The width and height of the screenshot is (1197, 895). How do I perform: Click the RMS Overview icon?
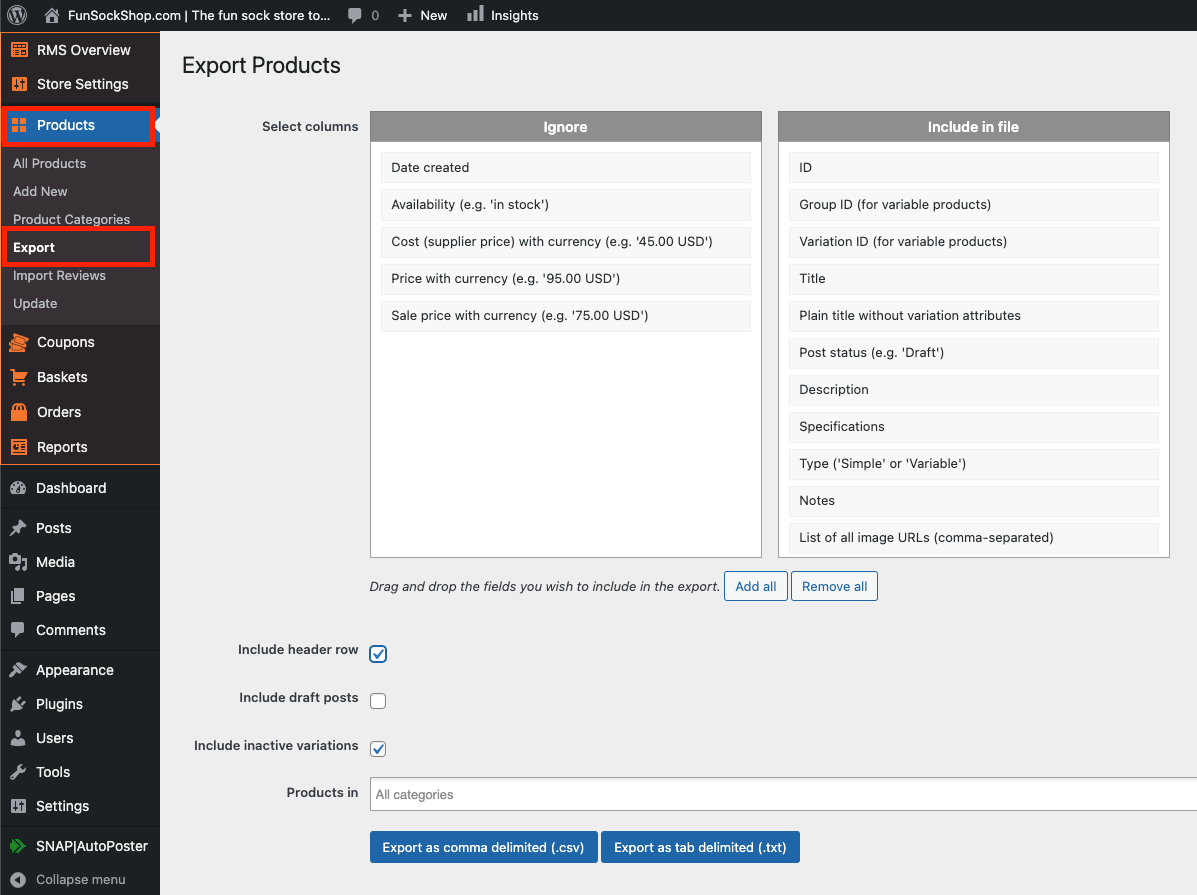[19, 50]
